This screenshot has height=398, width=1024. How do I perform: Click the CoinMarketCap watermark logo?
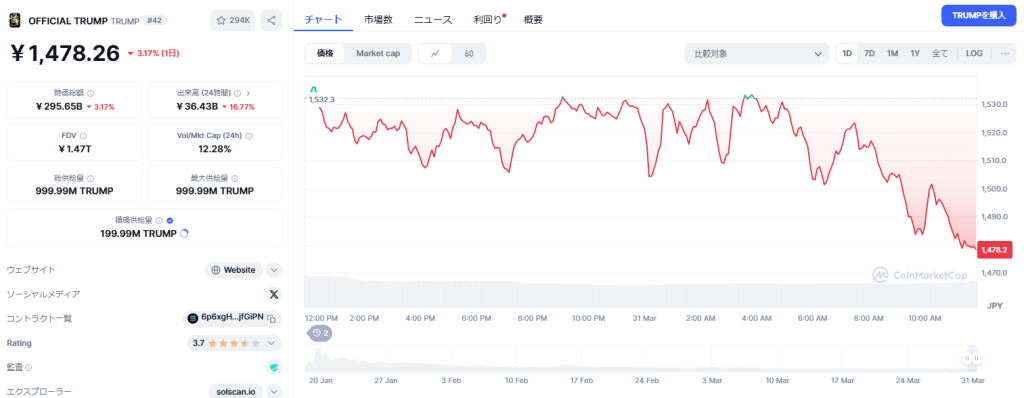point(920,274)
